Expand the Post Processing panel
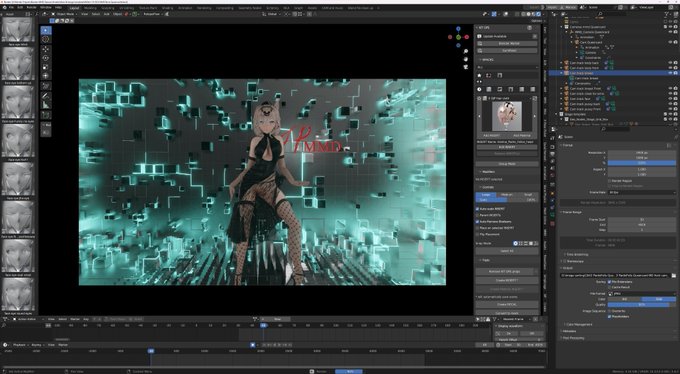Screen dimensions: 680x374 (573, 338)
